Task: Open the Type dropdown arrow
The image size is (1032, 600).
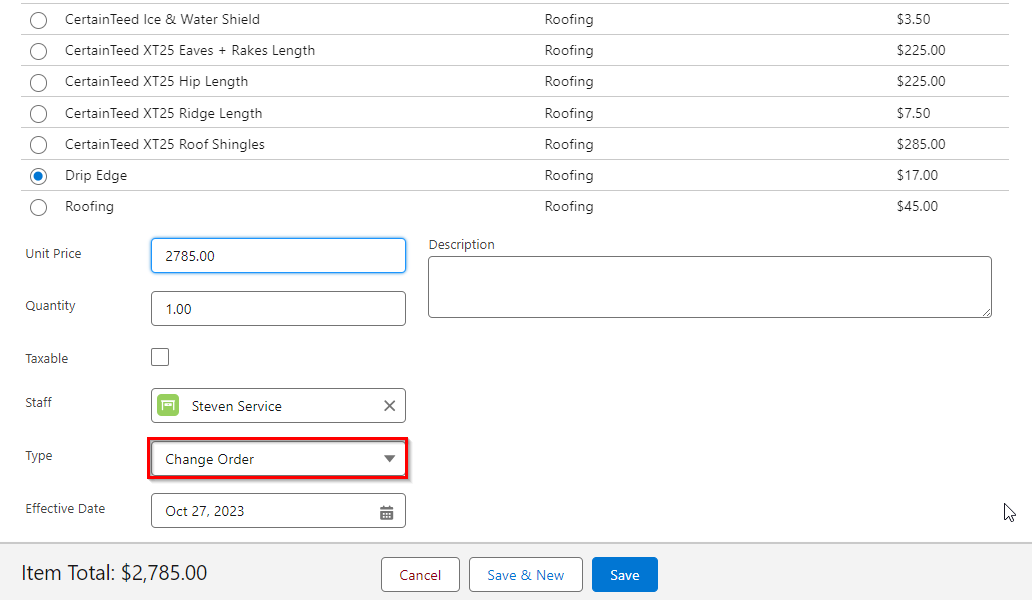Action: [390, 459]
